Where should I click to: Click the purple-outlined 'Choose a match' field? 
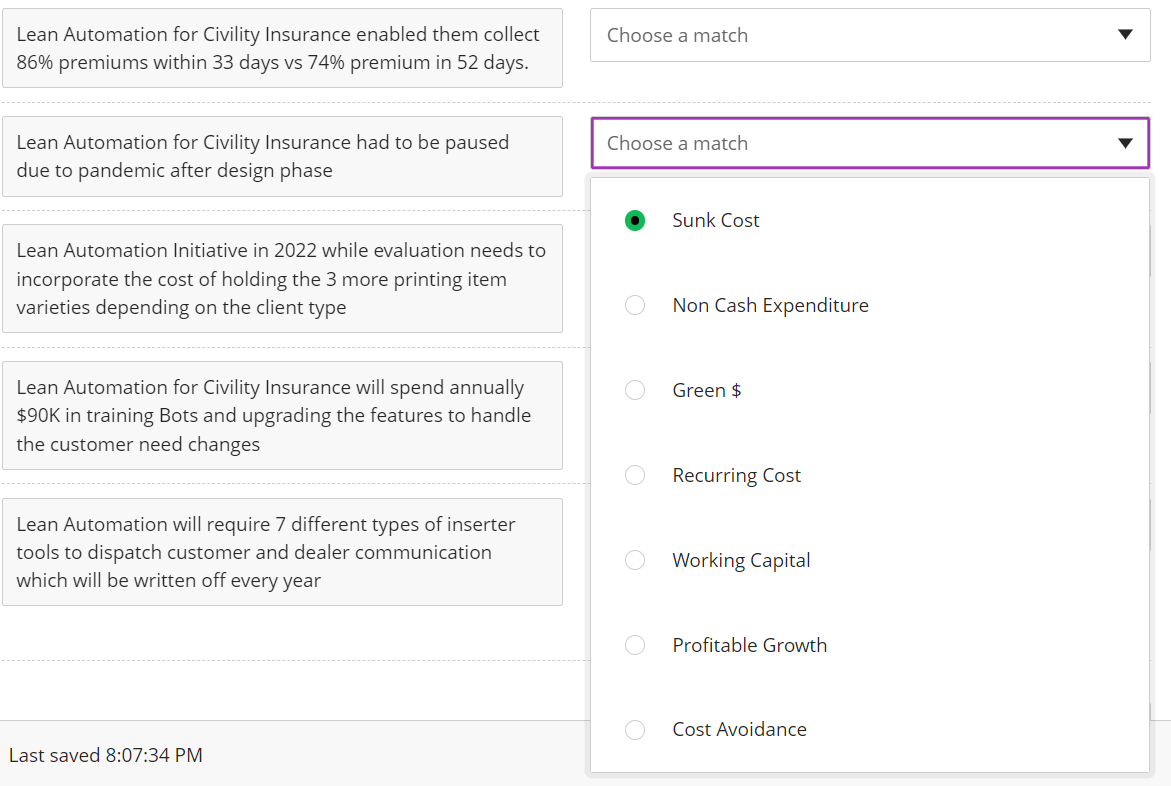coord(850,143)
